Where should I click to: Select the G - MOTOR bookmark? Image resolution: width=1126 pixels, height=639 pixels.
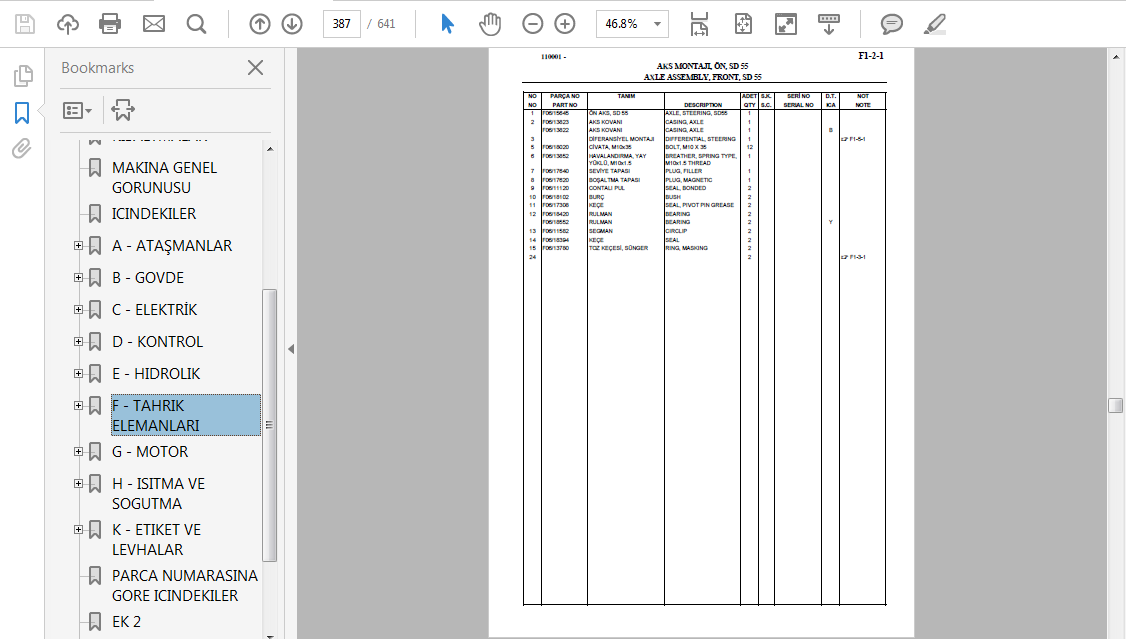150,452
